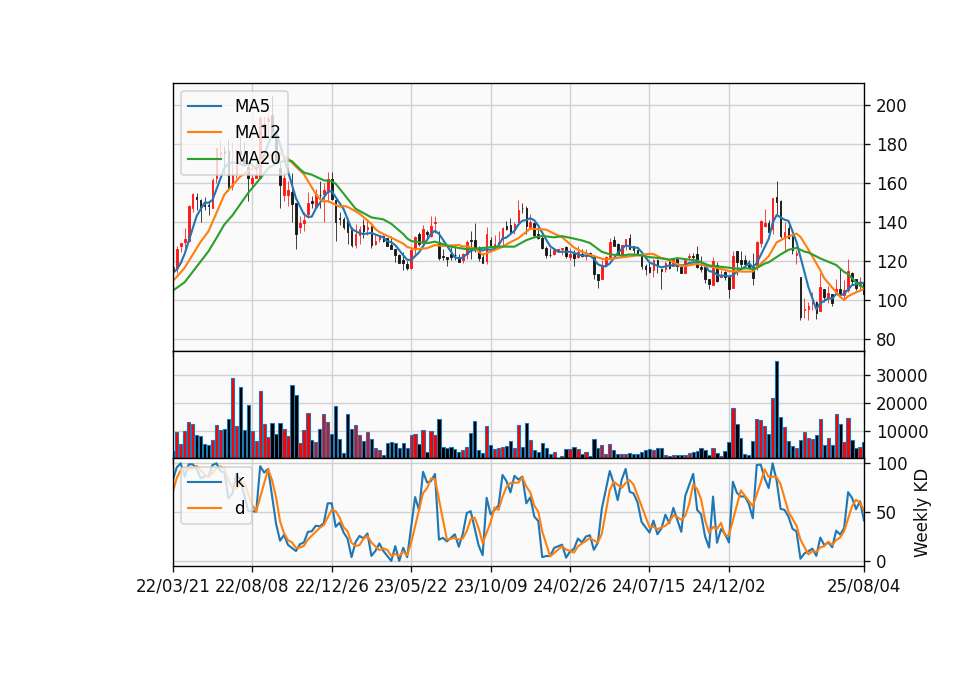Click the 25/08/04 date label
Screen dimensions: 960x690
pos(864,586)
